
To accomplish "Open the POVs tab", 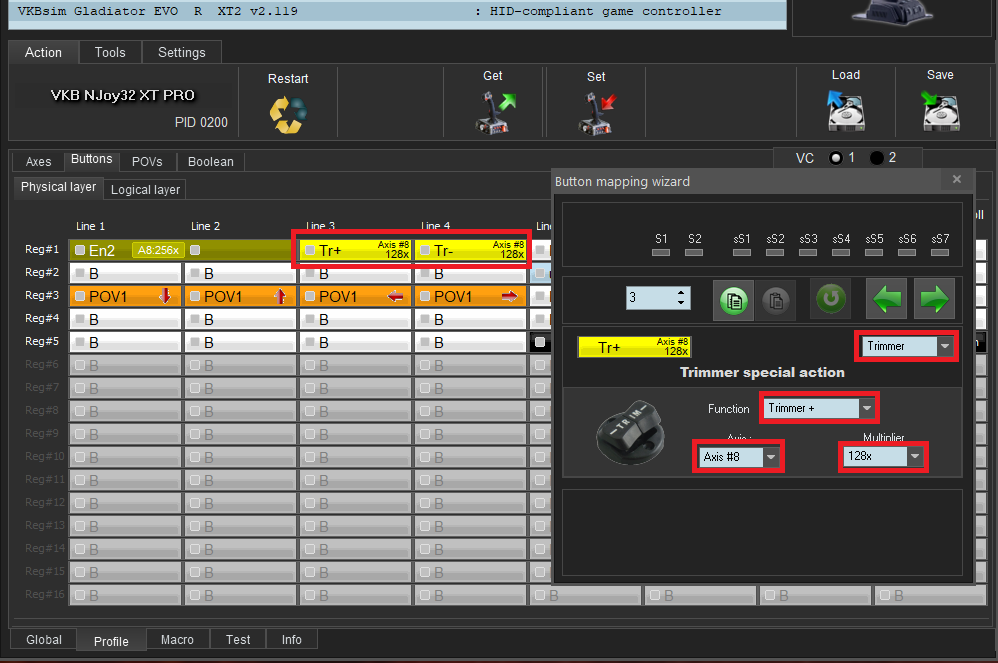I will pos(147,162).
